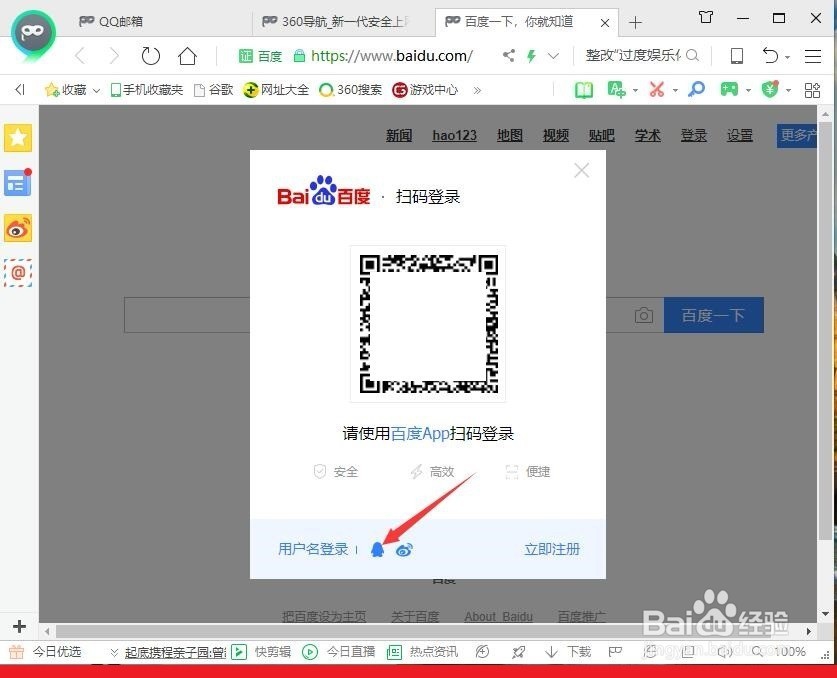Click the screenshot scissors icon
837x678 pixels.
[x=657, y=89]
